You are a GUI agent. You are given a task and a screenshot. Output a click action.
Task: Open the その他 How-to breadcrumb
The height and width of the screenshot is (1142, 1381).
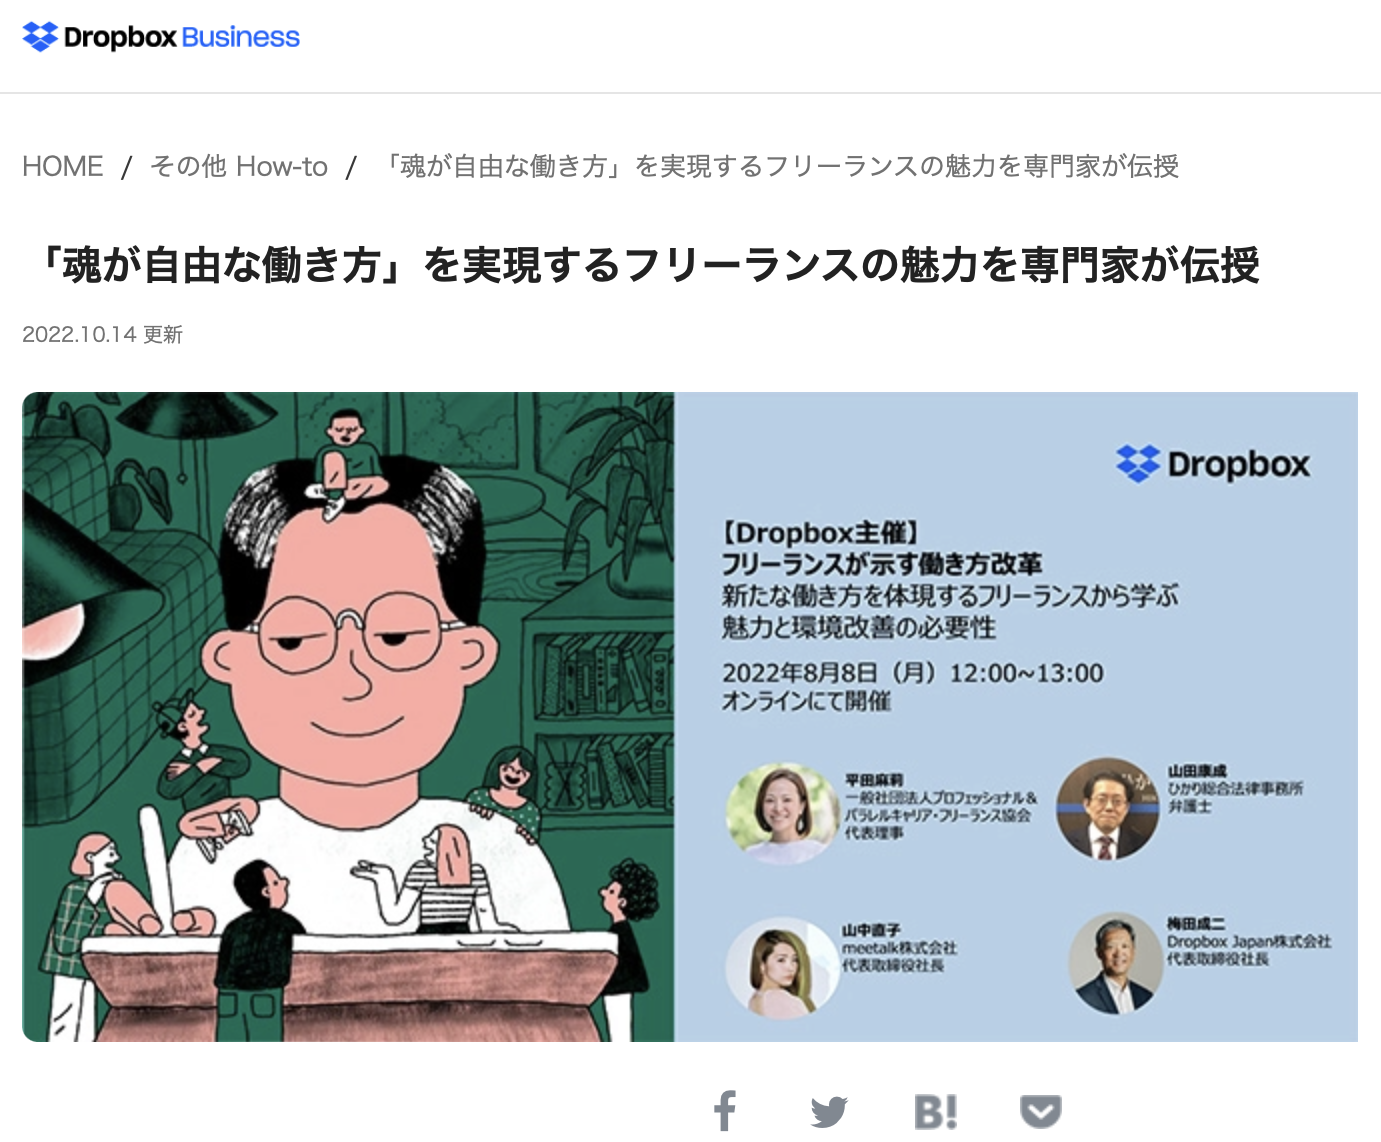[239, 166]
